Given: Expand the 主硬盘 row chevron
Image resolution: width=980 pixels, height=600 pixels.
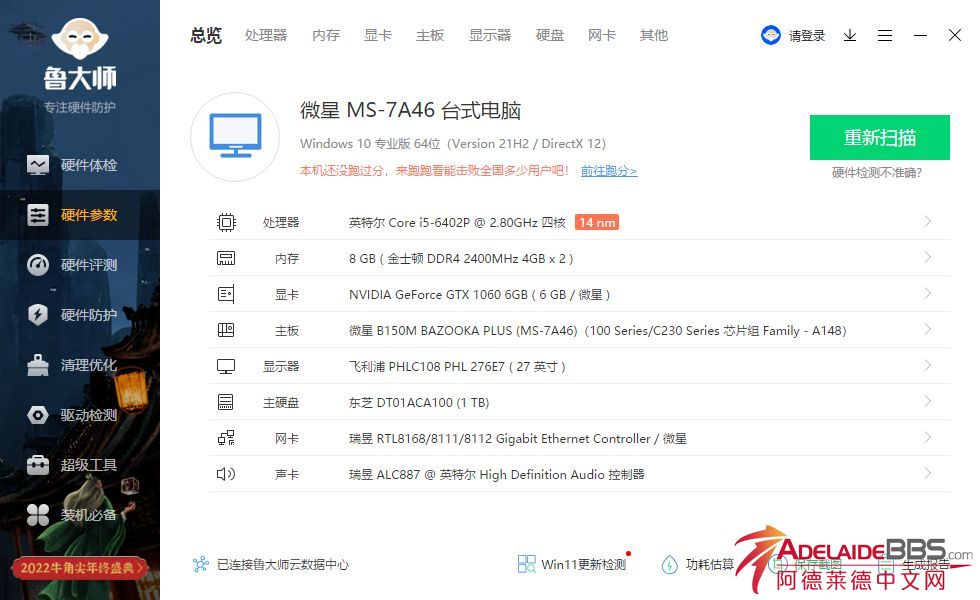Looking at the screenshot, I should pos(928,401).
